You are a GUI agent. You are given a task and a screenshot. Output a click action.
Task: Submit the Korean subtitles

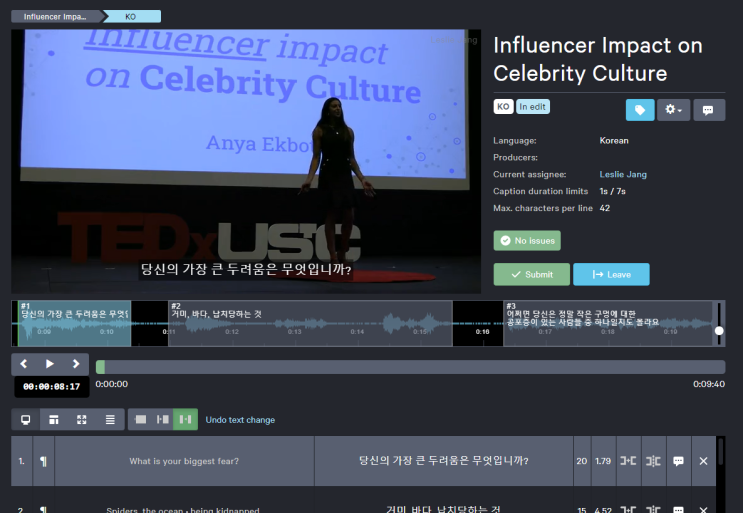(532, 274)
